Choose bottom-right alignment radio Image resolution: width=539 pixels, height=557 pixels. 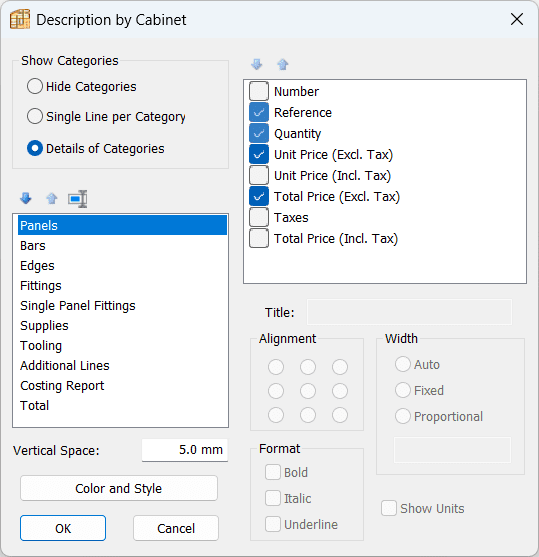point(340,415)
